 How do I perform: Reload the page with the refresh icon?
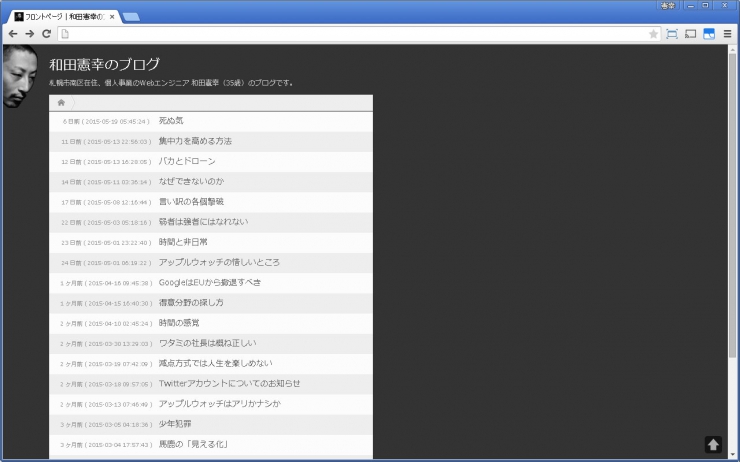(46, 34)
